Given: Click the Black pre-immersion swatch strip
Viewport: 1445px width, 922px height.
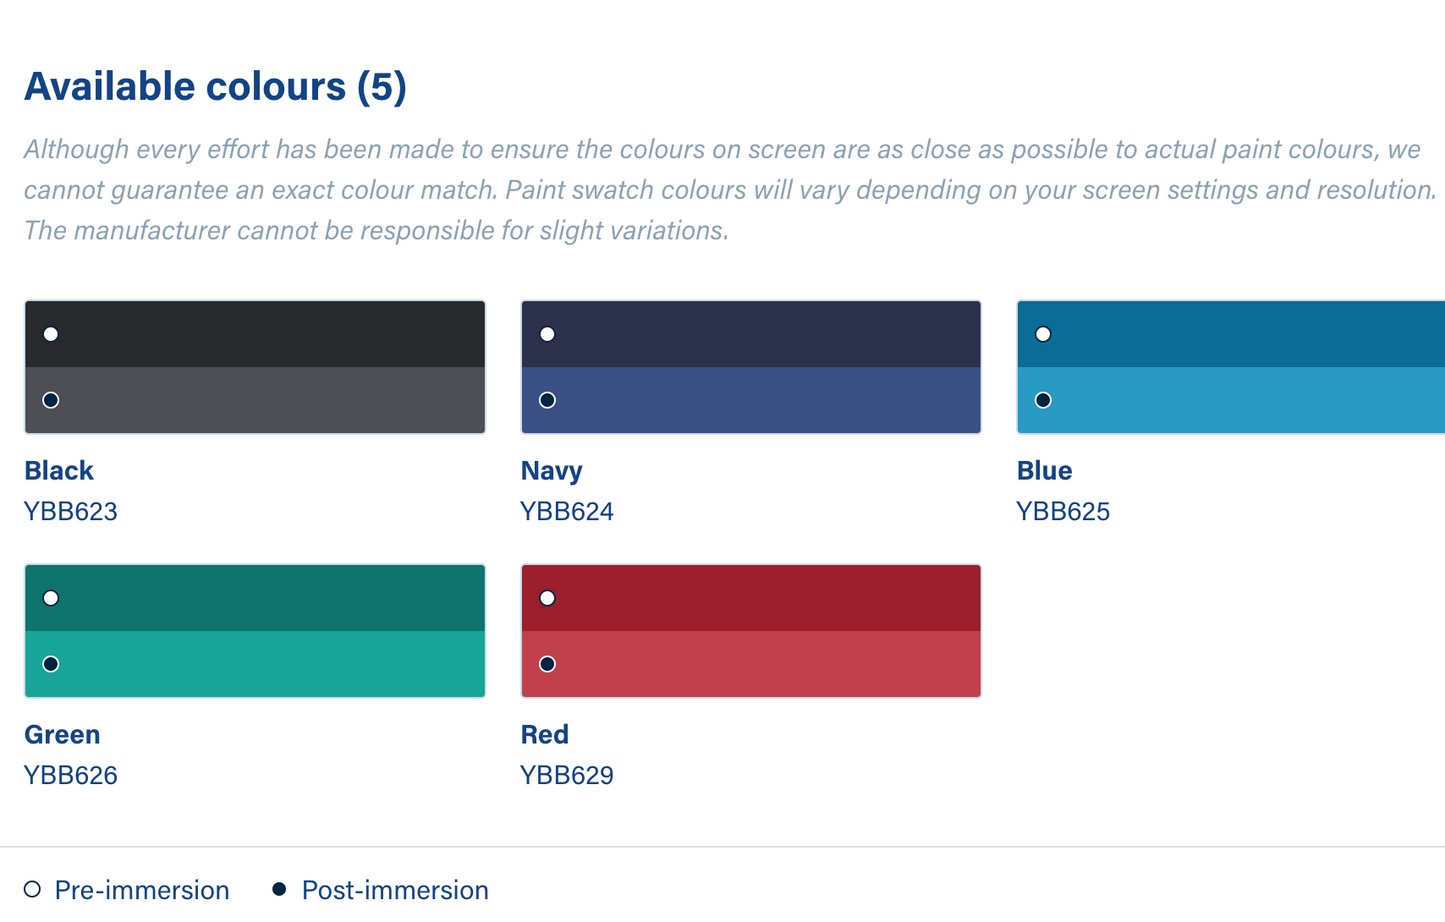Looking at the screenshot, I should point(255,334).
